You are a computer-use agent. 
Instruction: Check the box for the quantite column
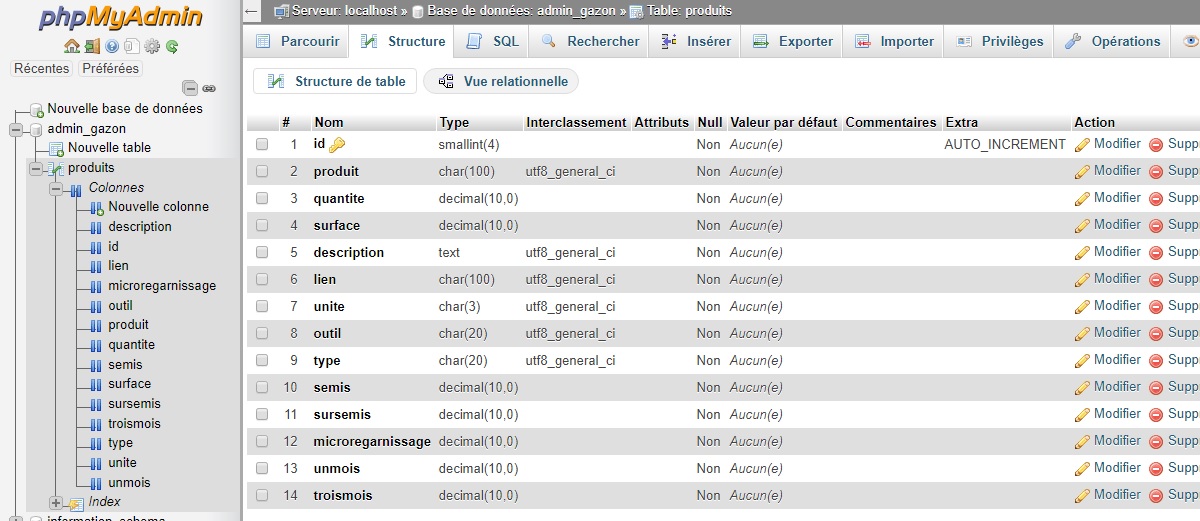262,198
